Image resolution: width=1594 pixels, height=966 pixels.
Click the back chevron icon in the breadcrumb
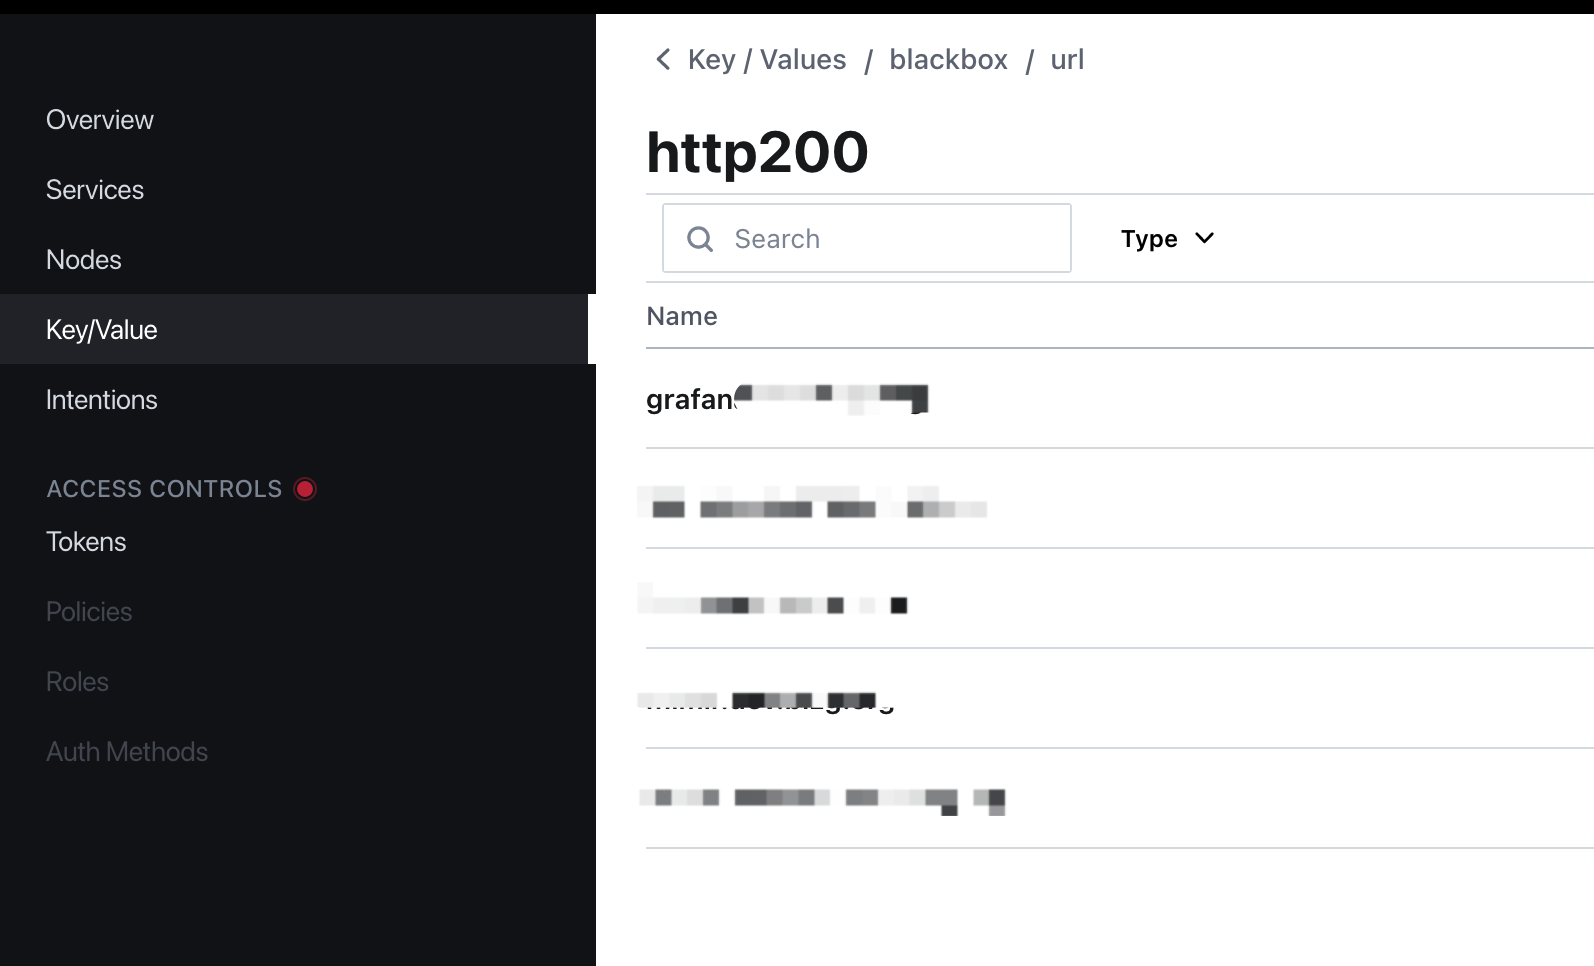(x=662, y=60)
